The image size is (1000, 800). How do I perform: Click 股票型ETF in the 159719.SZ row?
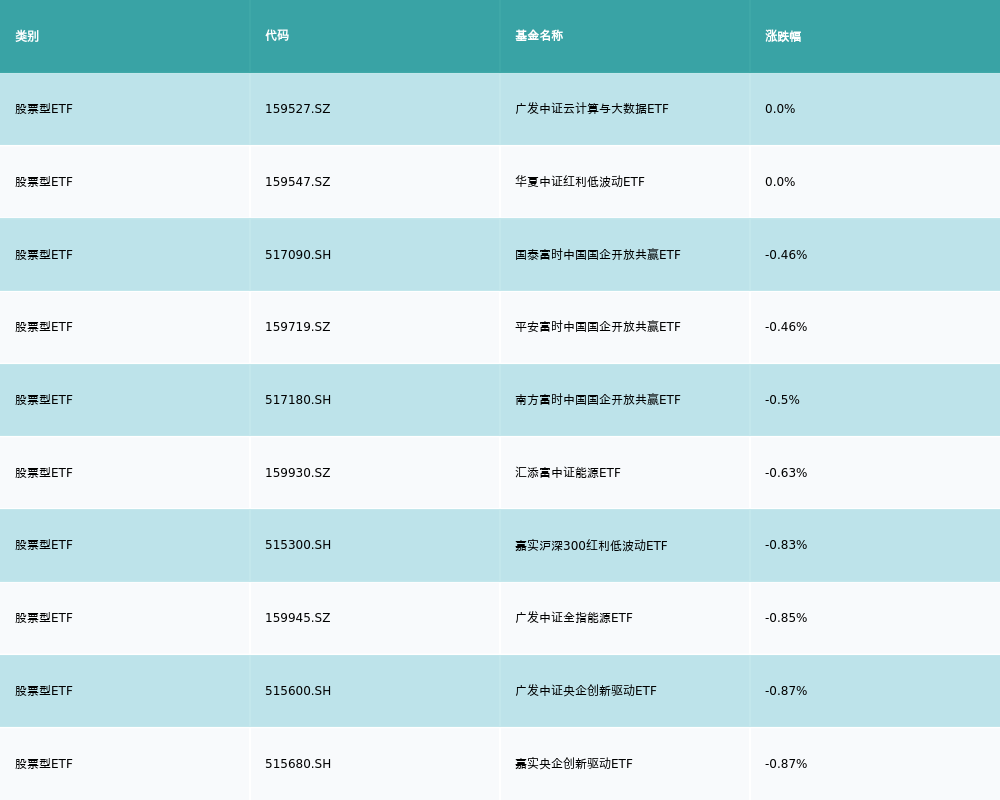point(44,327)
